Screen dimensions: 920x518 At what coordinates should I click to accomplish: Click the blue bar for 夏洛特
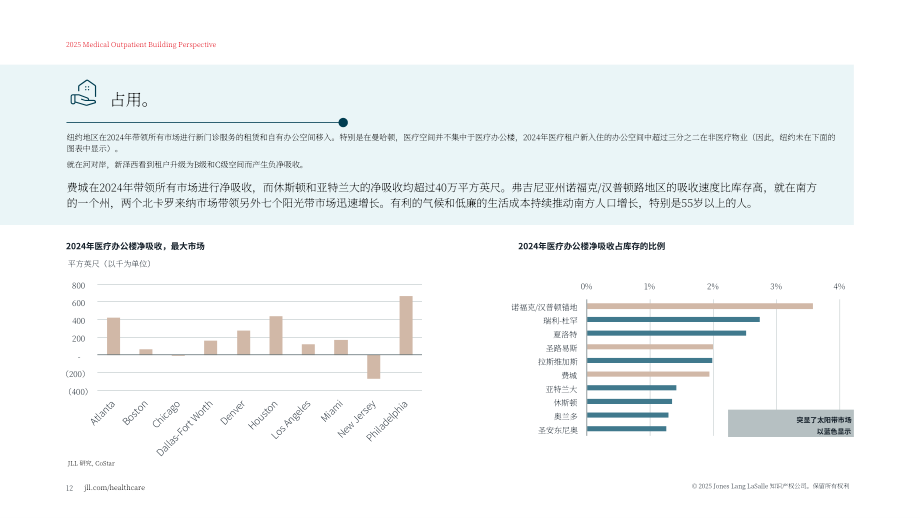click(x=667, y=333)
